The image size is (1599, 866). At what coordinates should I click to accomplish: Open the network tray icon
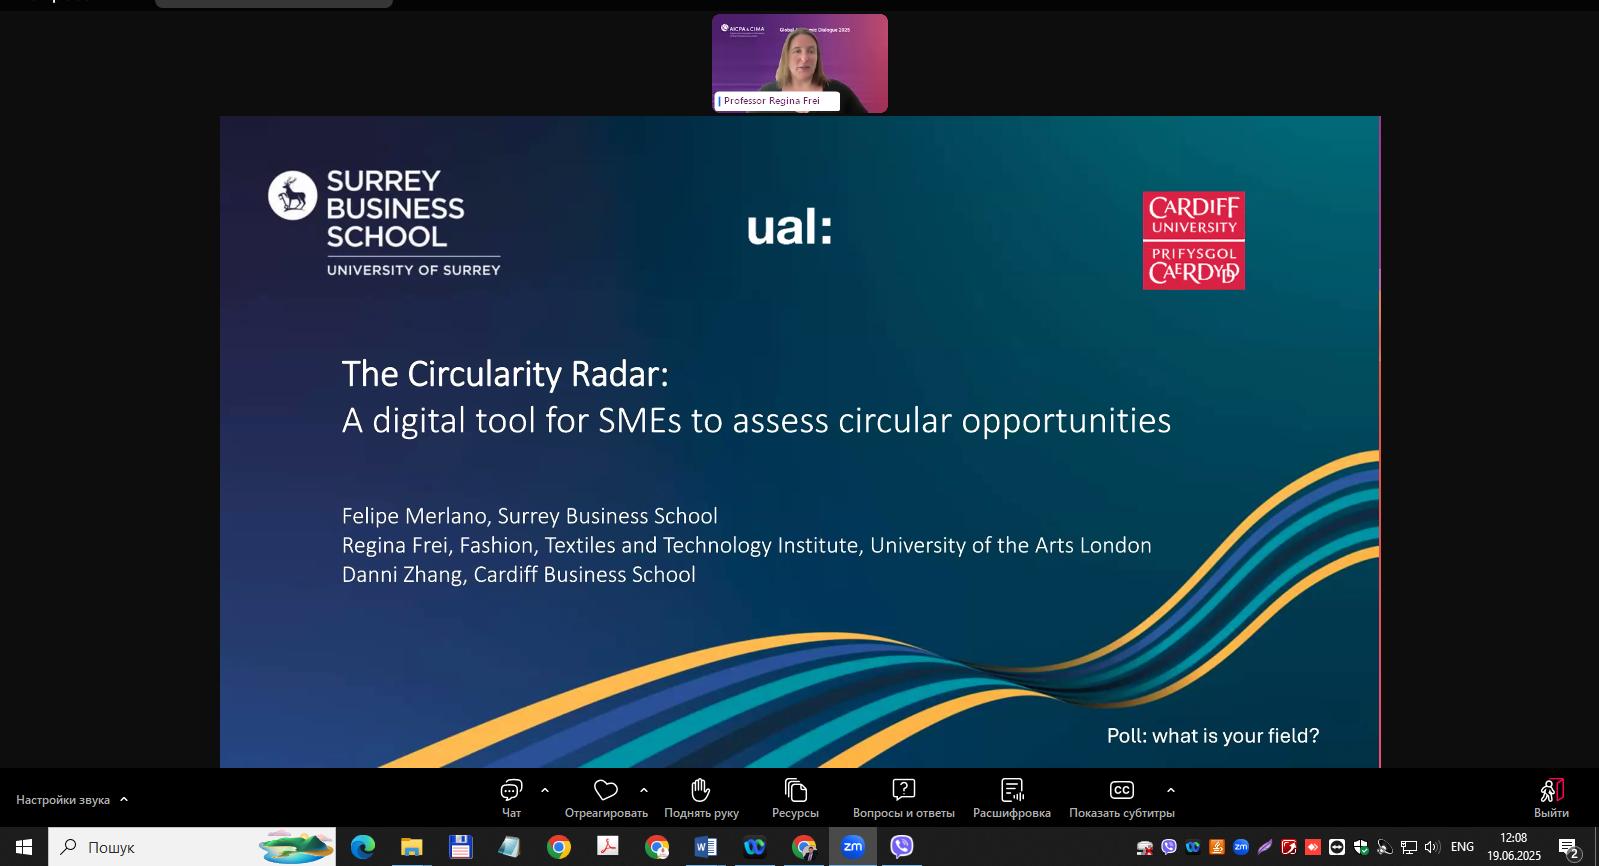(1409, 847)
